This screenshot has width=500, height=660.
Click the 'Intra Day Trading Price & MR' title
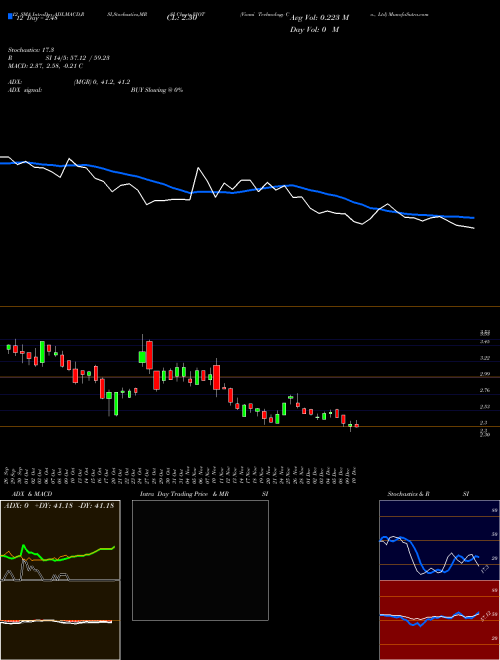pos(184,494)
